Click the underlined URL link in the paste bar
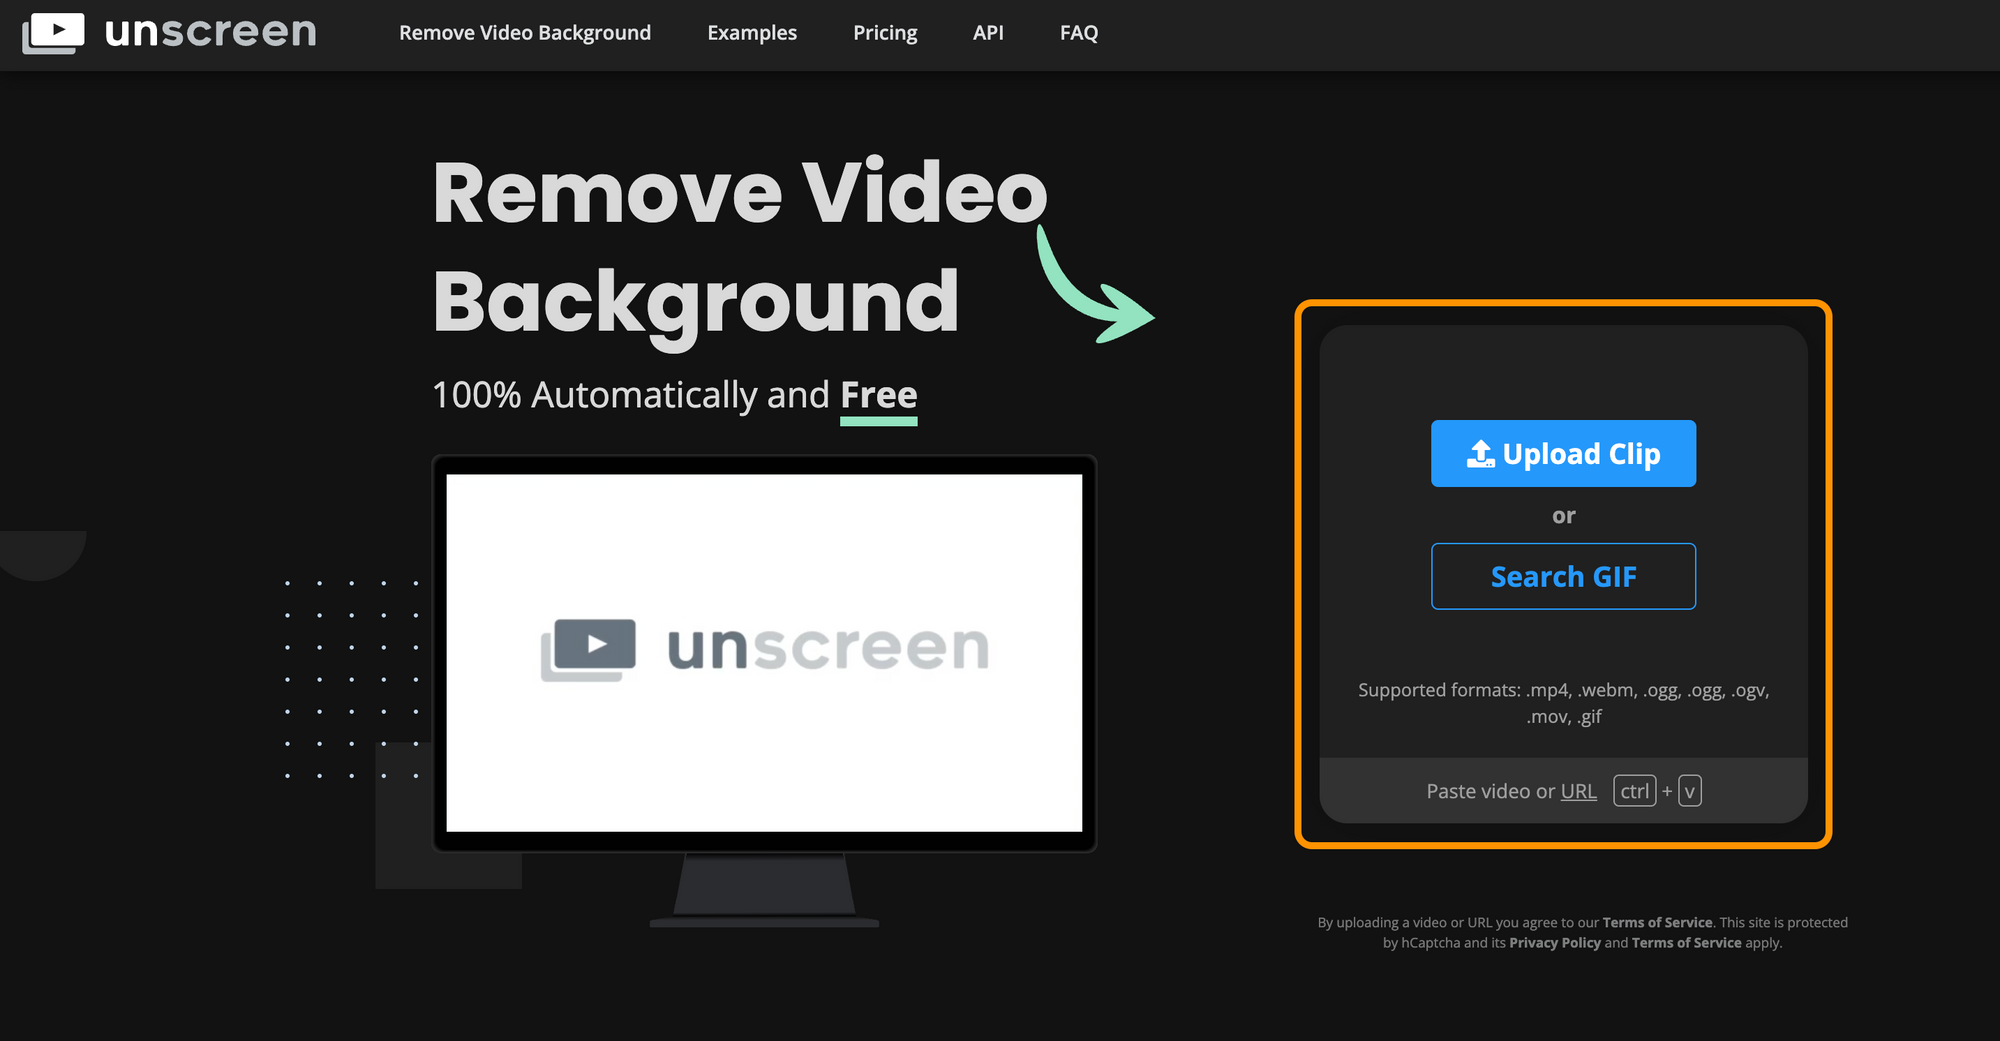The image size is (2000, 1041). [1578, 791]
